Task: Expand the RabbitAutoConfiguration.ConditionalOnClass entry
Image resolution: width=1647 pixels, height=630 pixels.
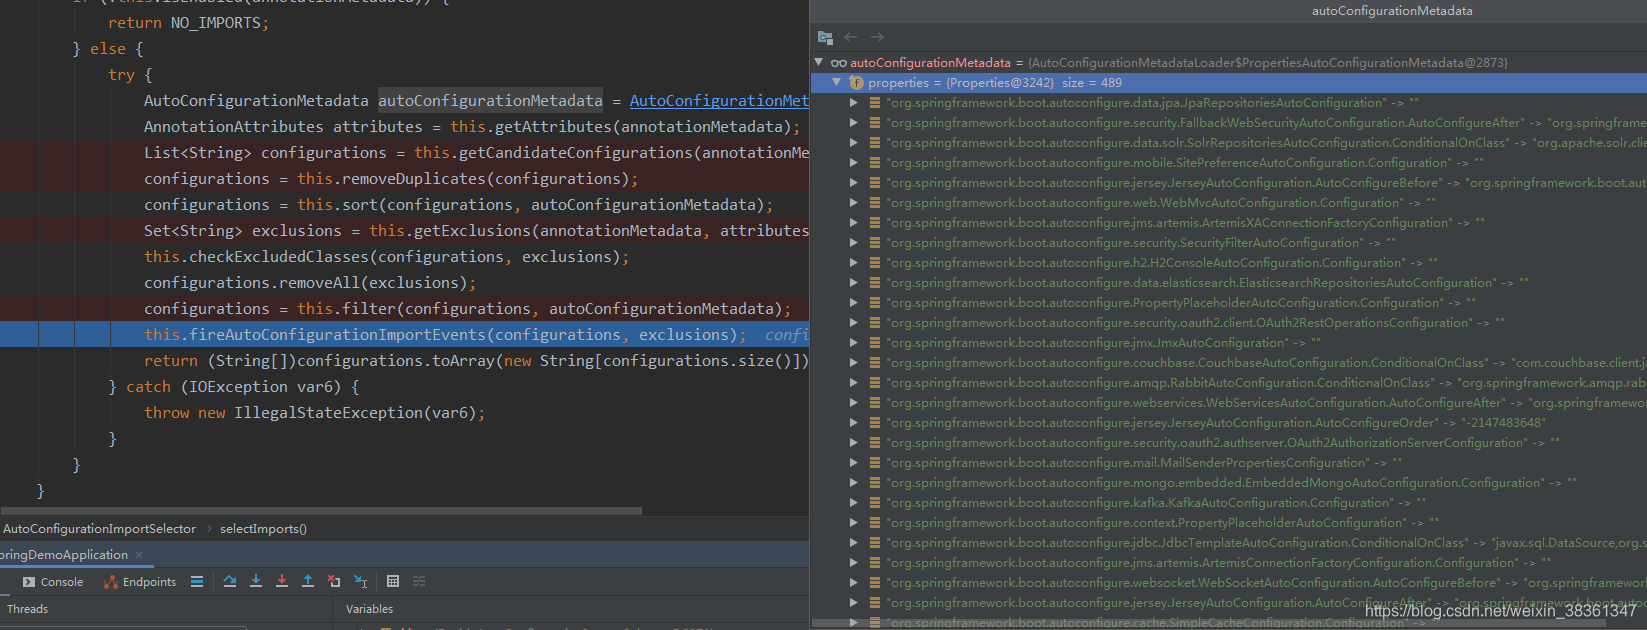Action: (854, 383)
